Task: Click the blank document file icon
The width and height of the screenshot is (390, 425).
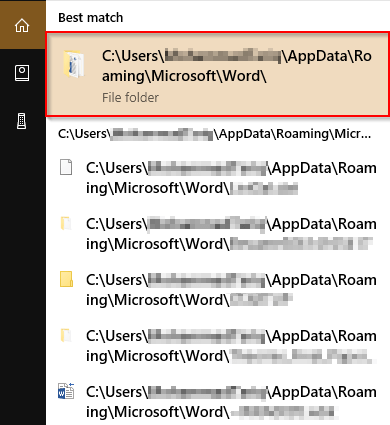Action: tap(66, 167)
